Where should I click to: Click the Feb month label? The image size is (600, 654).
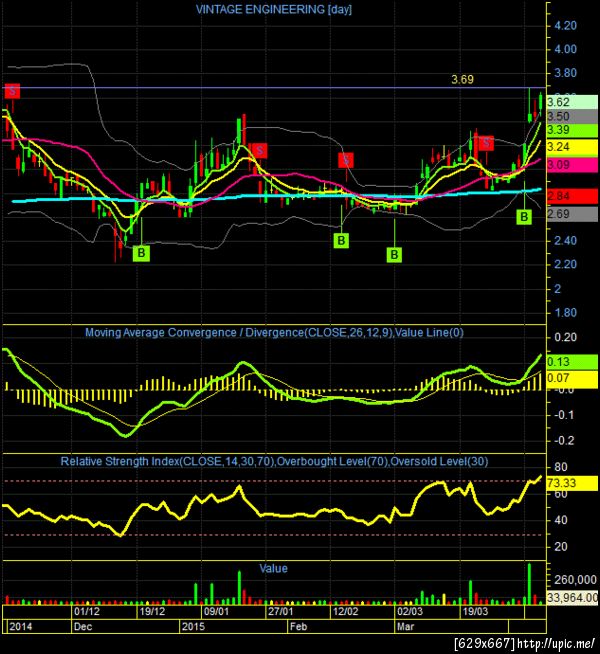point(299,626)
